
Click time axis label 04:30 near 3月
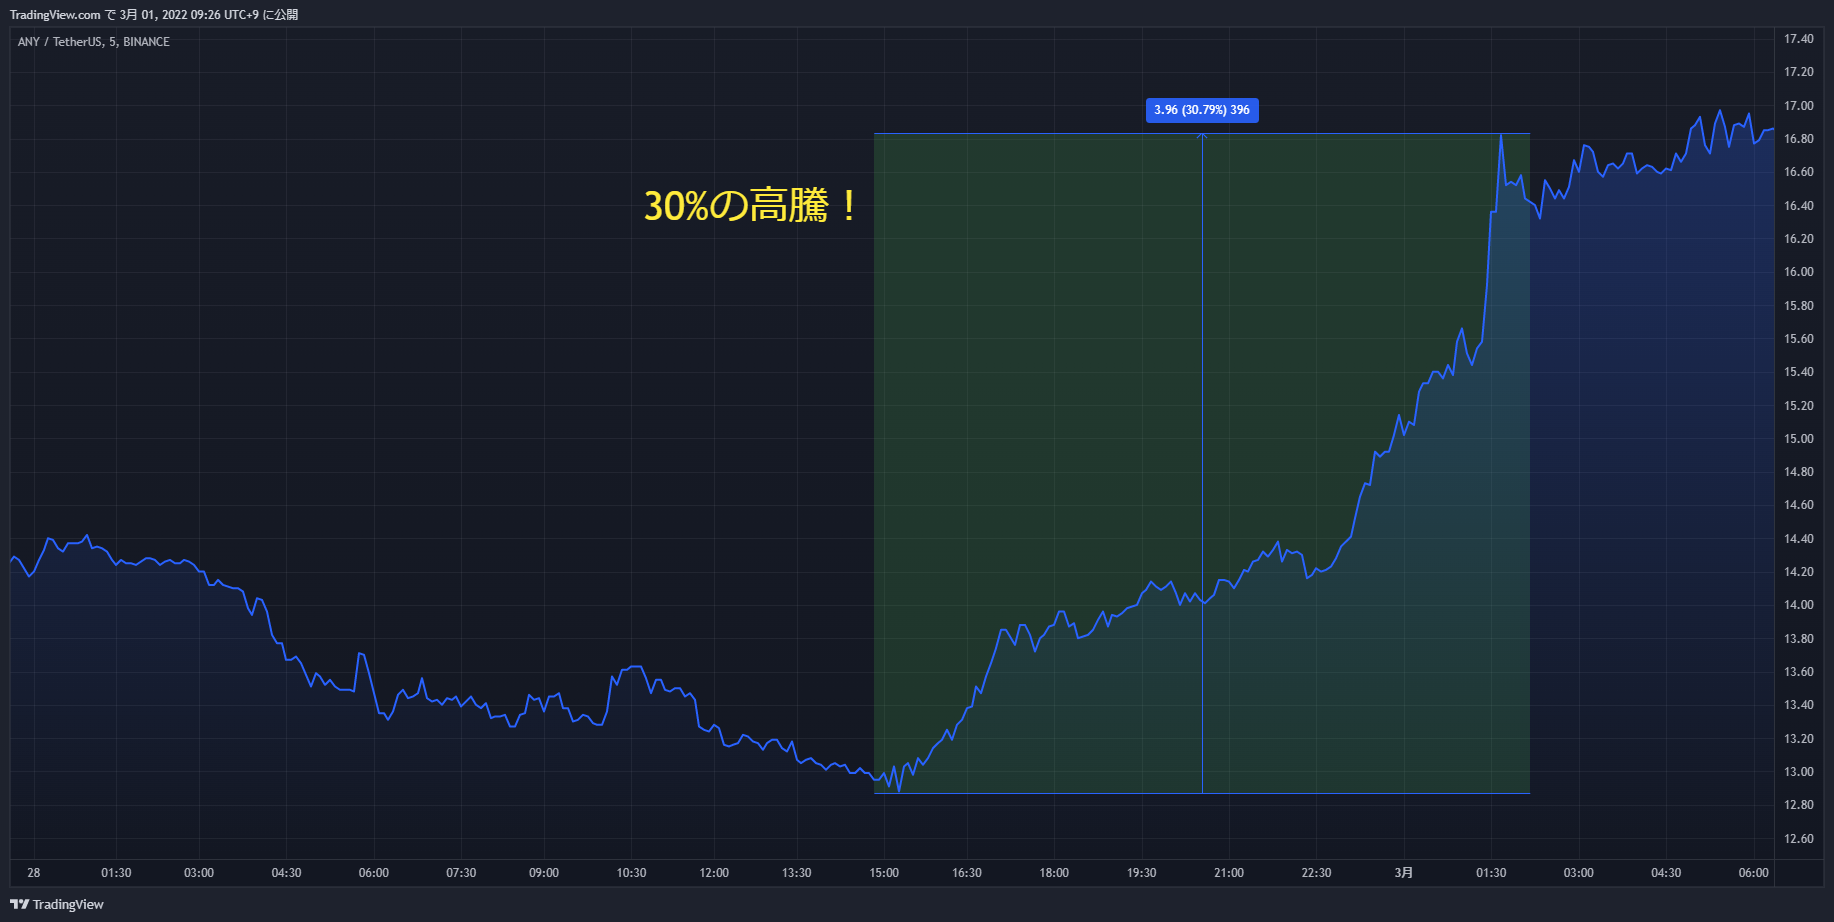pos(1666,873)
